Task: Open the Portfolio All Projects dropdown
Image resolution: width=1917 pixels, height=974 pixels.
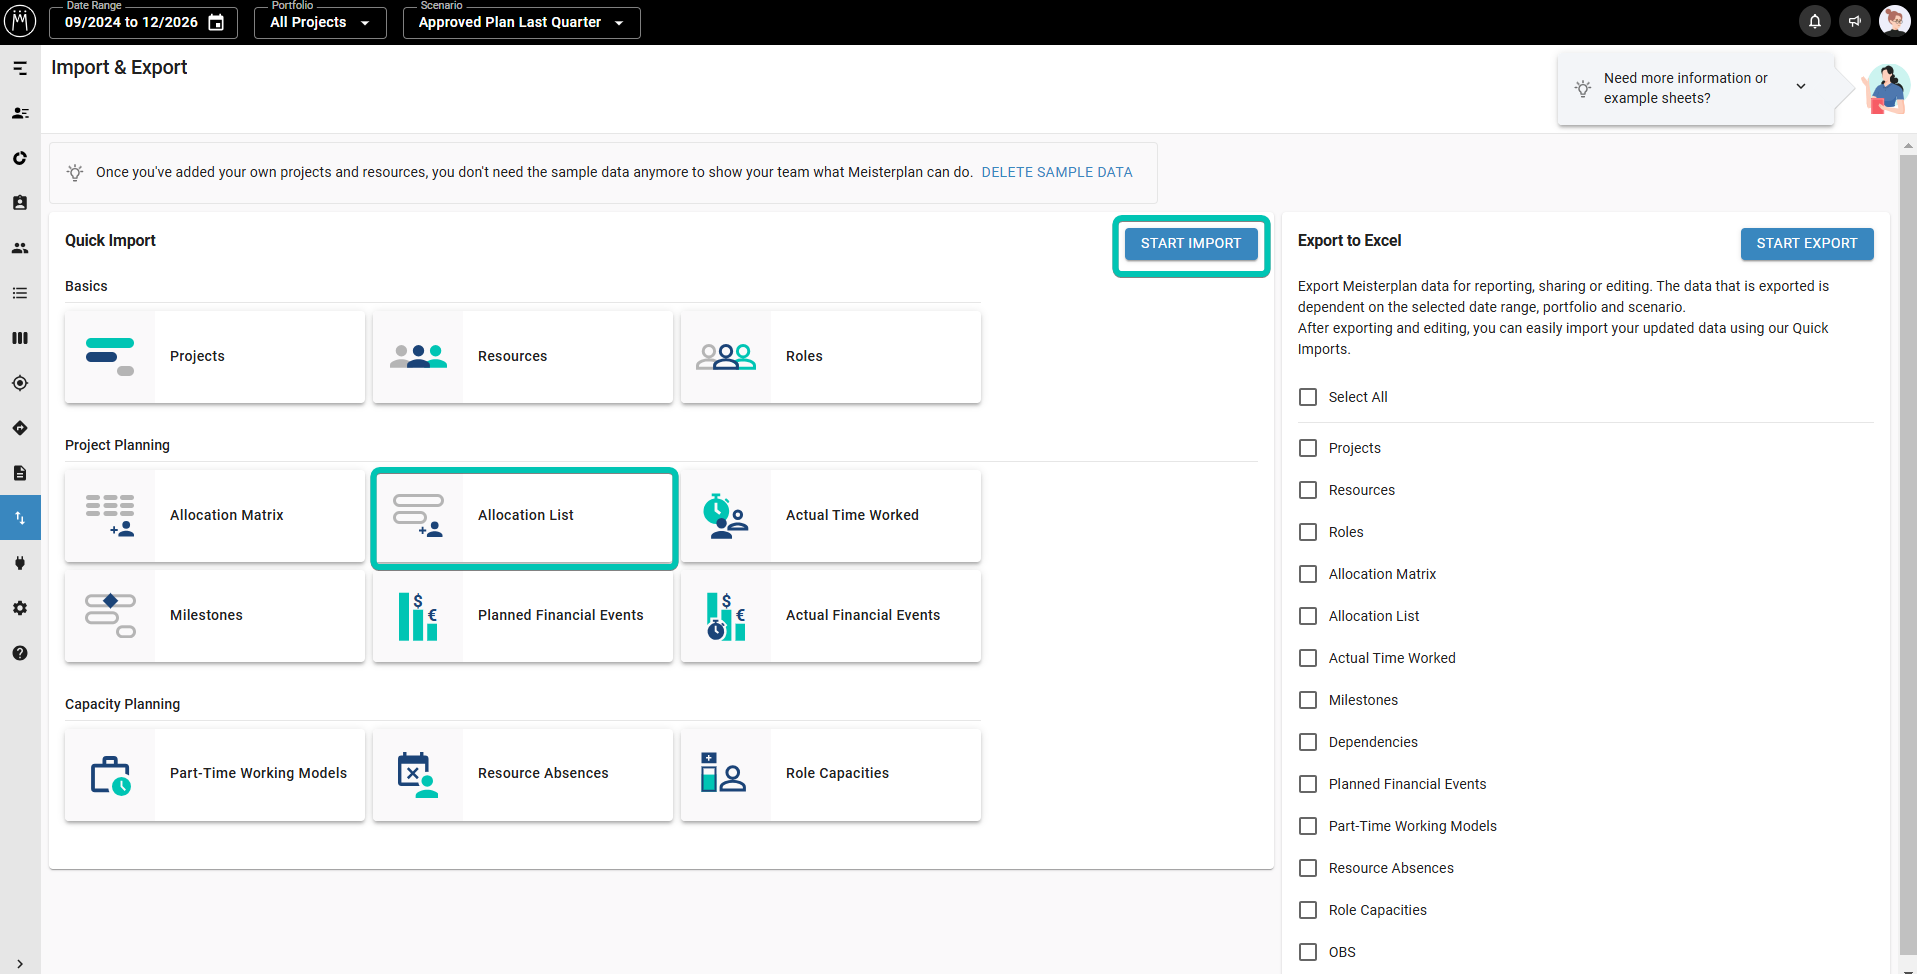Action: pyautogui.click(x=320, y=22)
